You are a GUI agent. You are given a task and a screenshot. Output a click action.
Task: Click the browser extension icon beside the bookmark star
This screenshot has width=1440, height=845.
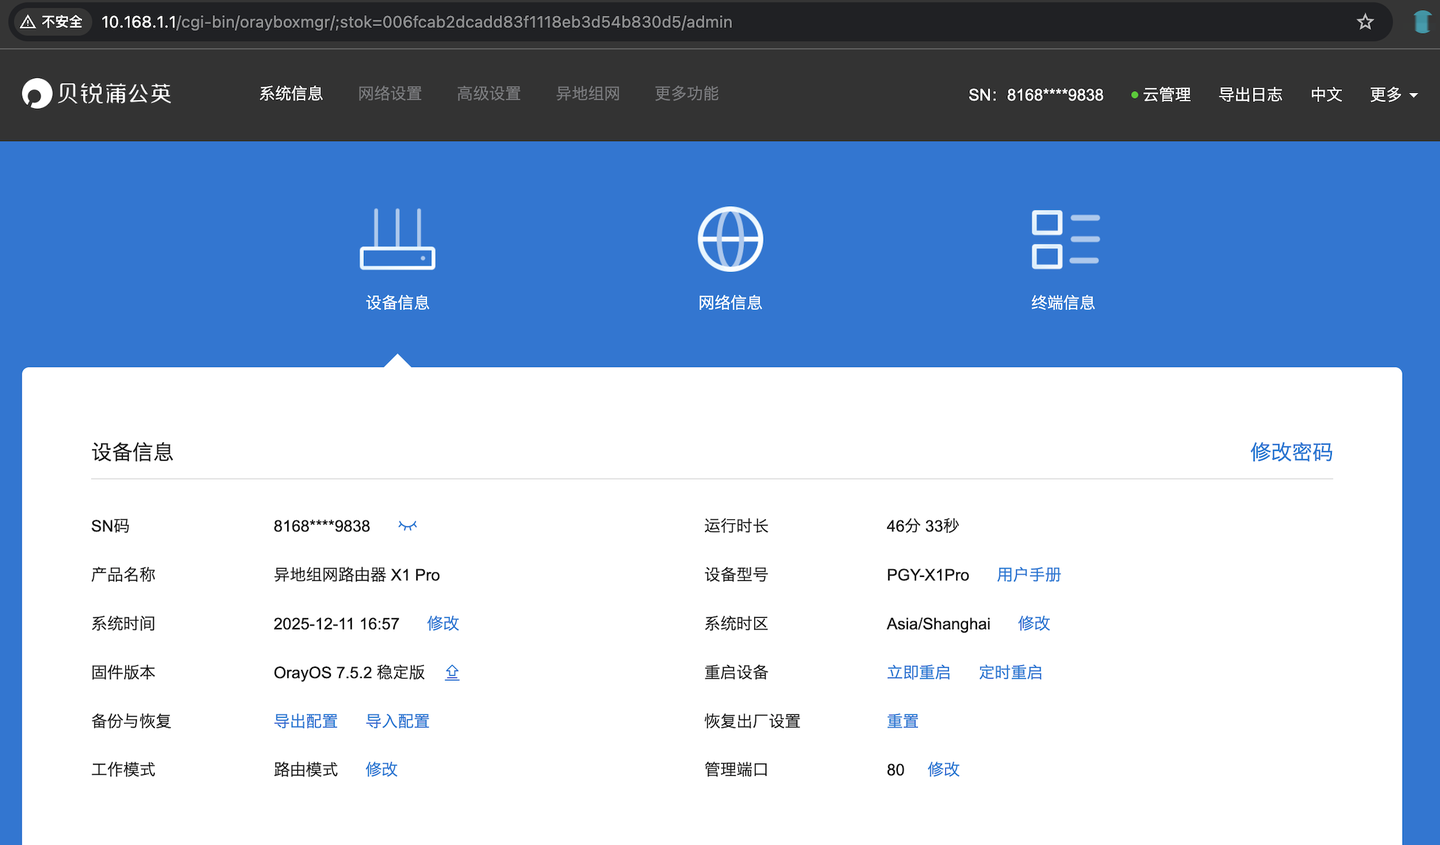point(1422,22)
